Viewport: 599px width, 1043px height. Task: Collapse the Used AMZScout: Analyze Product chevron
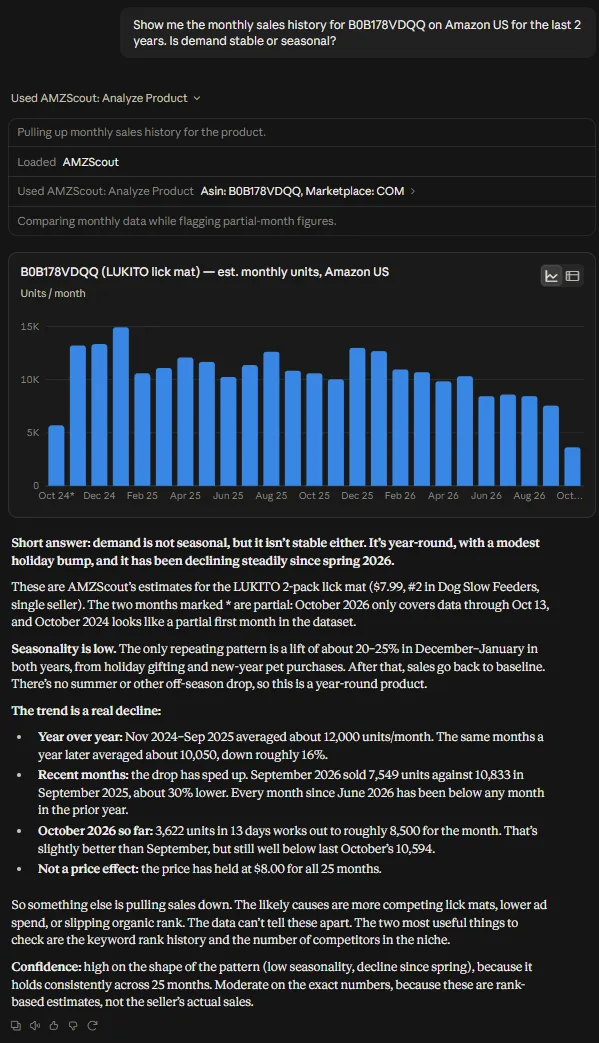click(197, 98)
